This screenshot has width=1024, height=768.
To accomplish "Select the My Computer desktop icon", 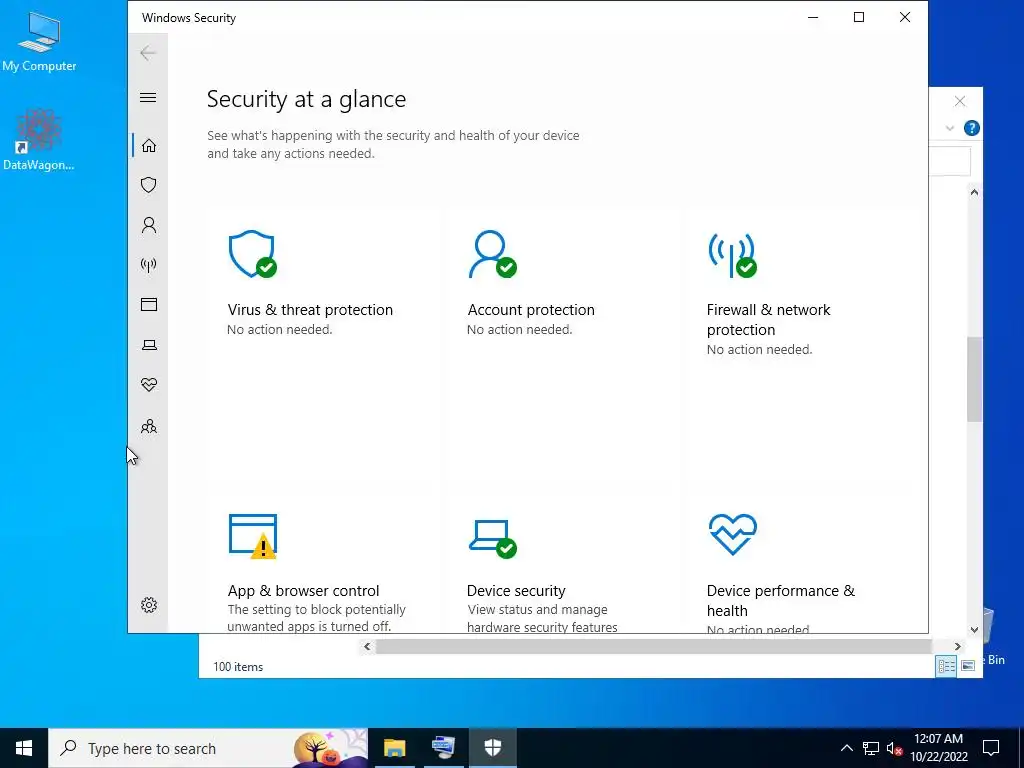I will tap(39, 42).
